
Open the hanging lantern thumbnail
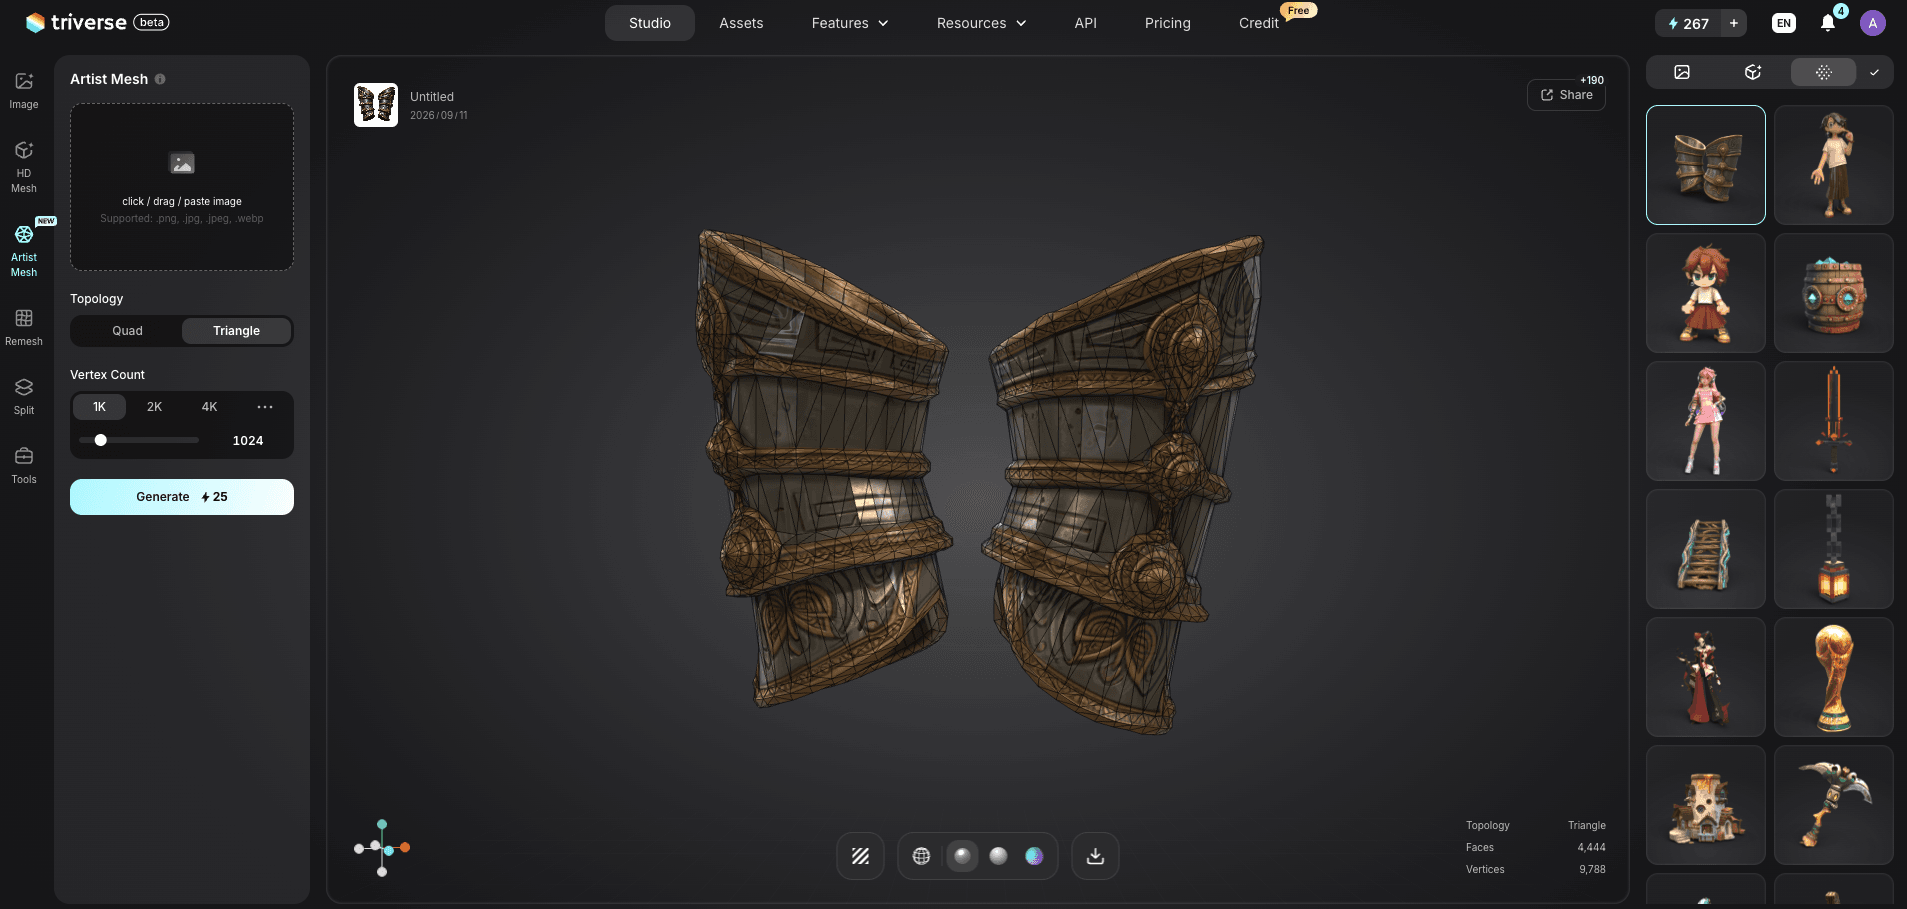[1834, 549]
